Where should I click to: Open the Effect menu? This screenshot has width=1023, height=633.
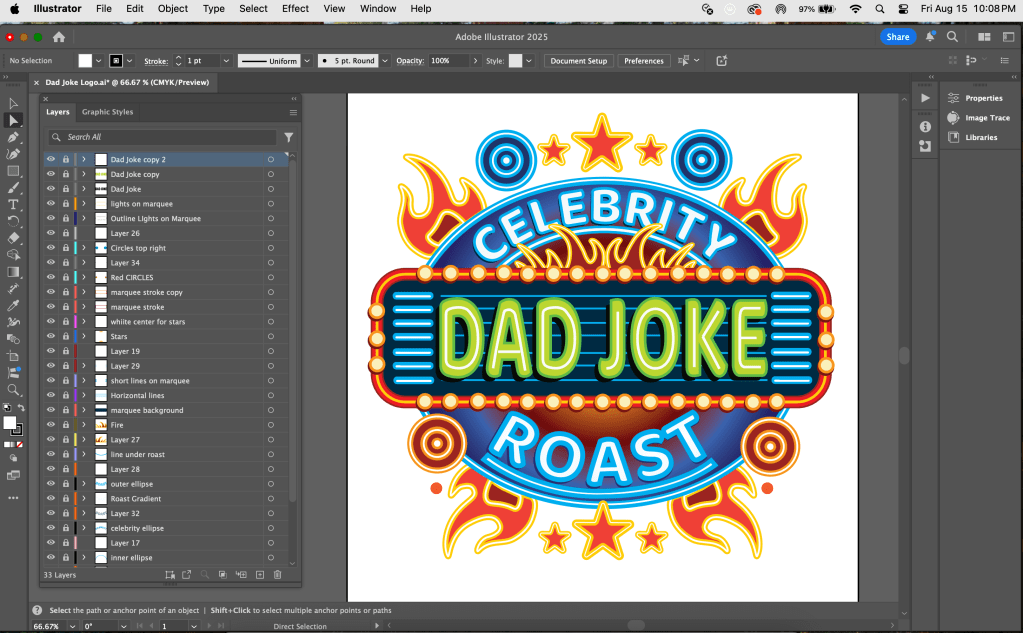tap(295, 8)
